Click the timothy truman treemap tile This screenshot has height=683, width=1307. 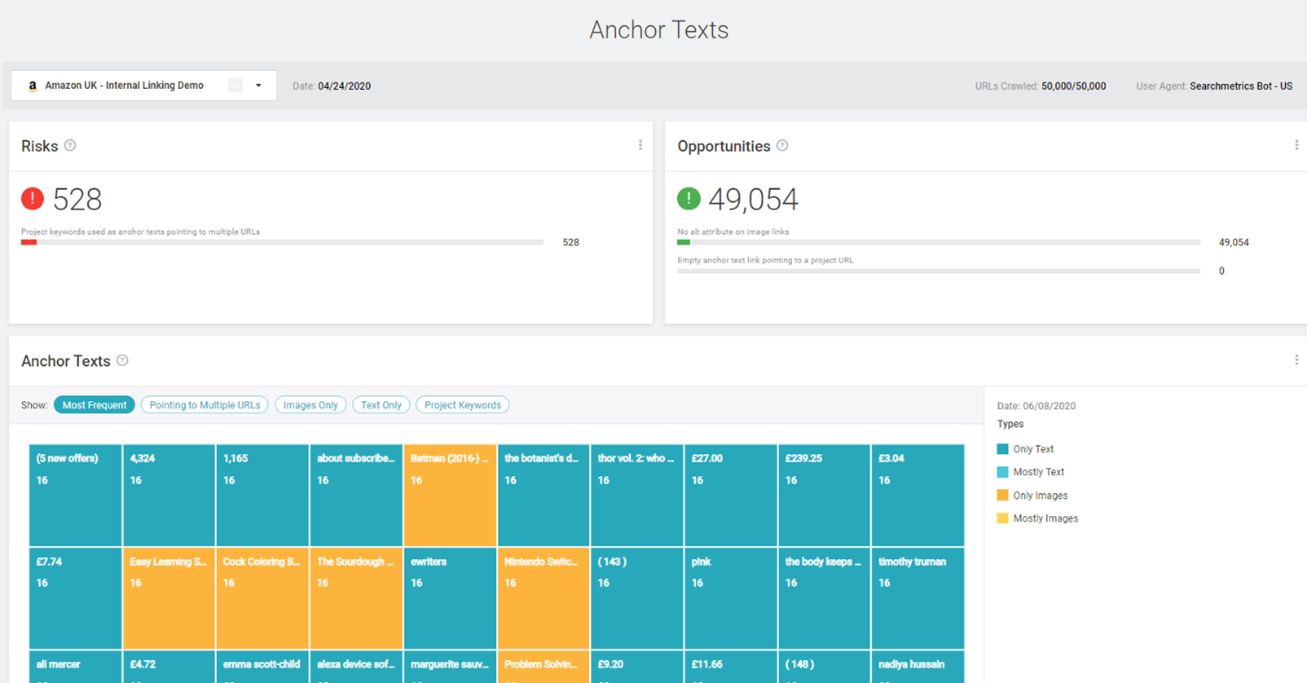pos(918,598)
